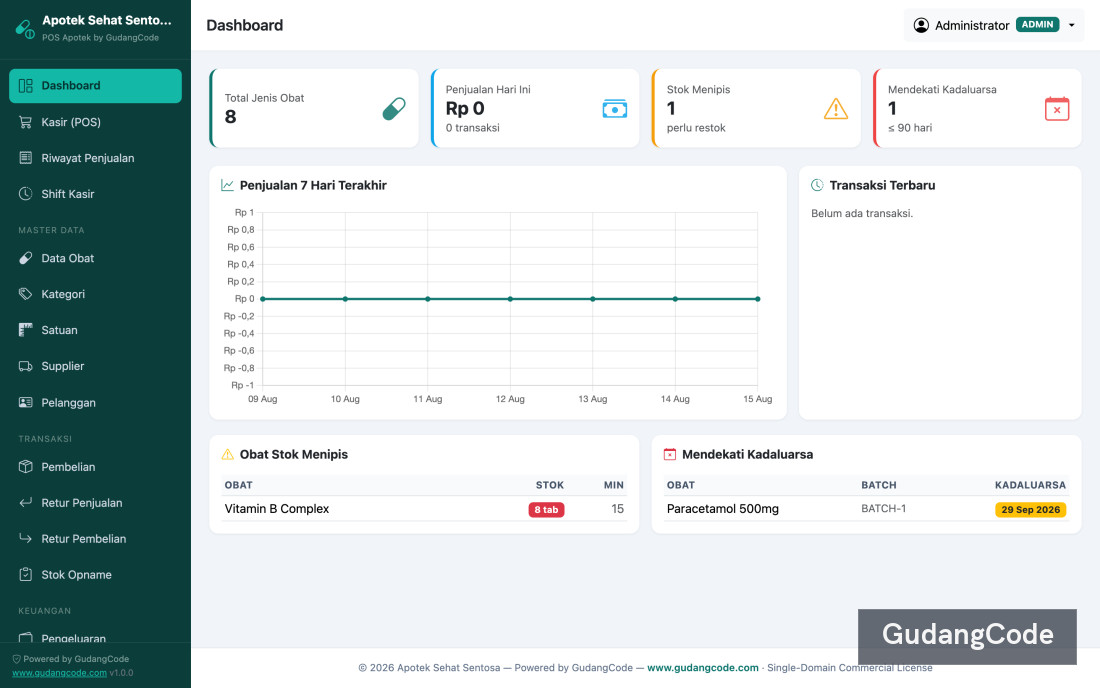This screenshot has width=1100, height=688.
Task: Click the Satuan ruler icon
Action: click(x=25, y=330)
